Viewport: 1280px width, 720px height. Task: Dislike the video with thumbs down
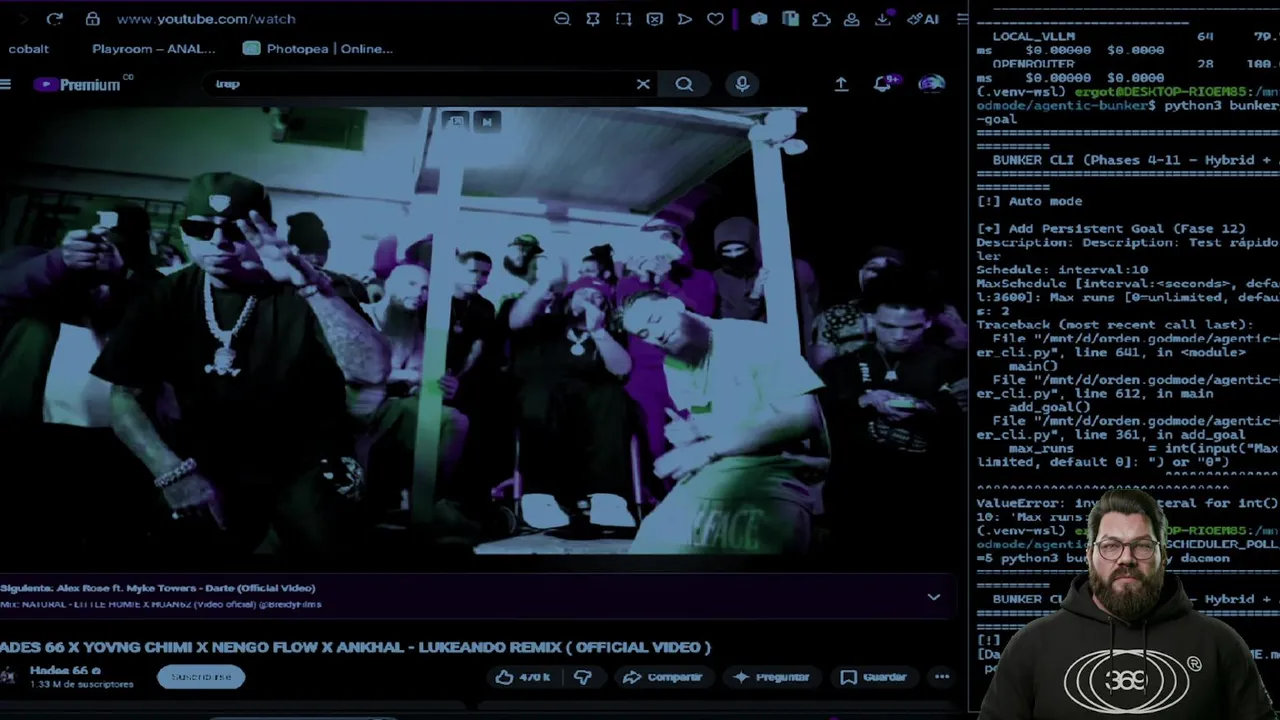pos(582,677)
